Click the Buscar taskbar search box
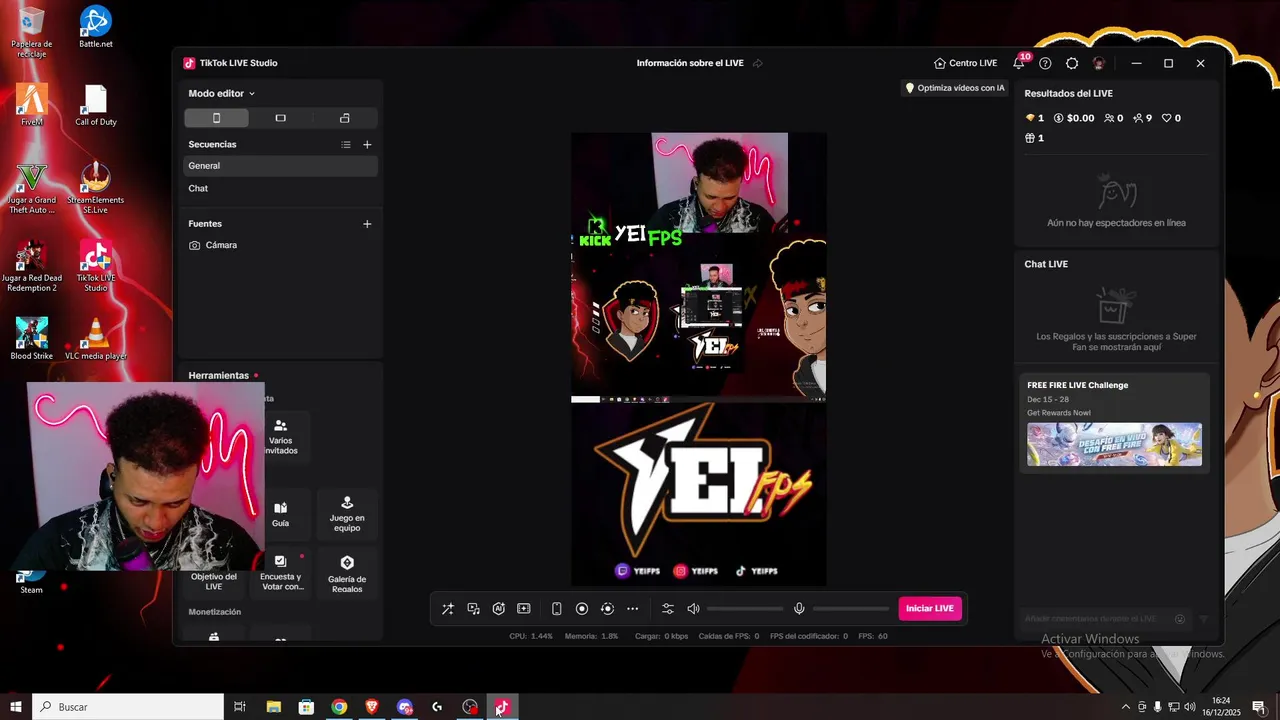 (128, 707)
